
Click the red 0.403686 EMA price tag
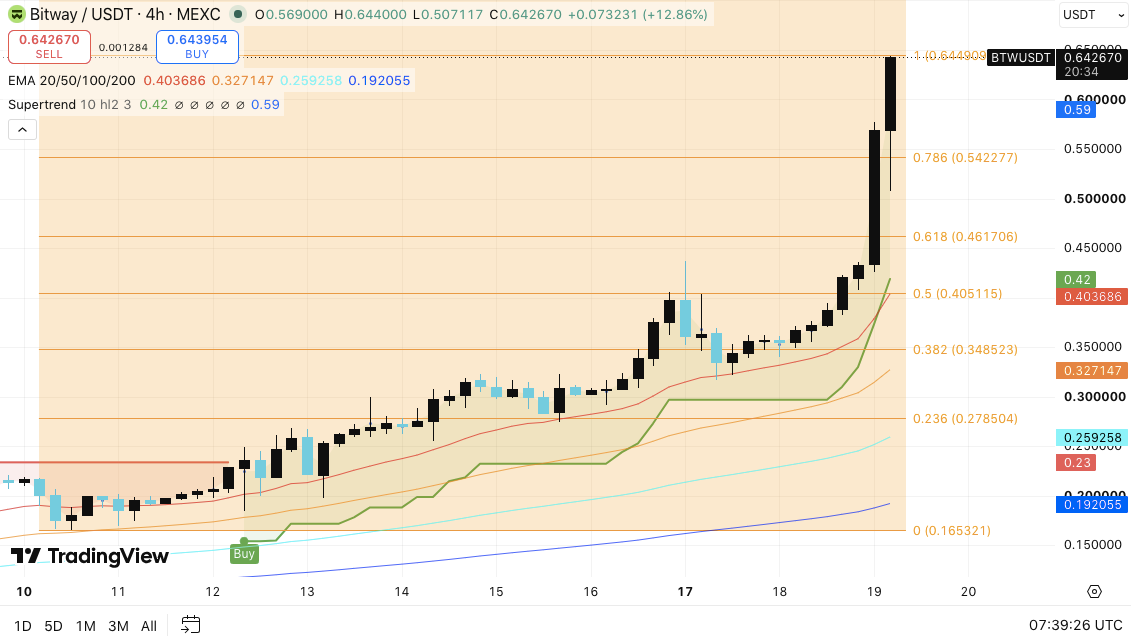[1092, 296]
